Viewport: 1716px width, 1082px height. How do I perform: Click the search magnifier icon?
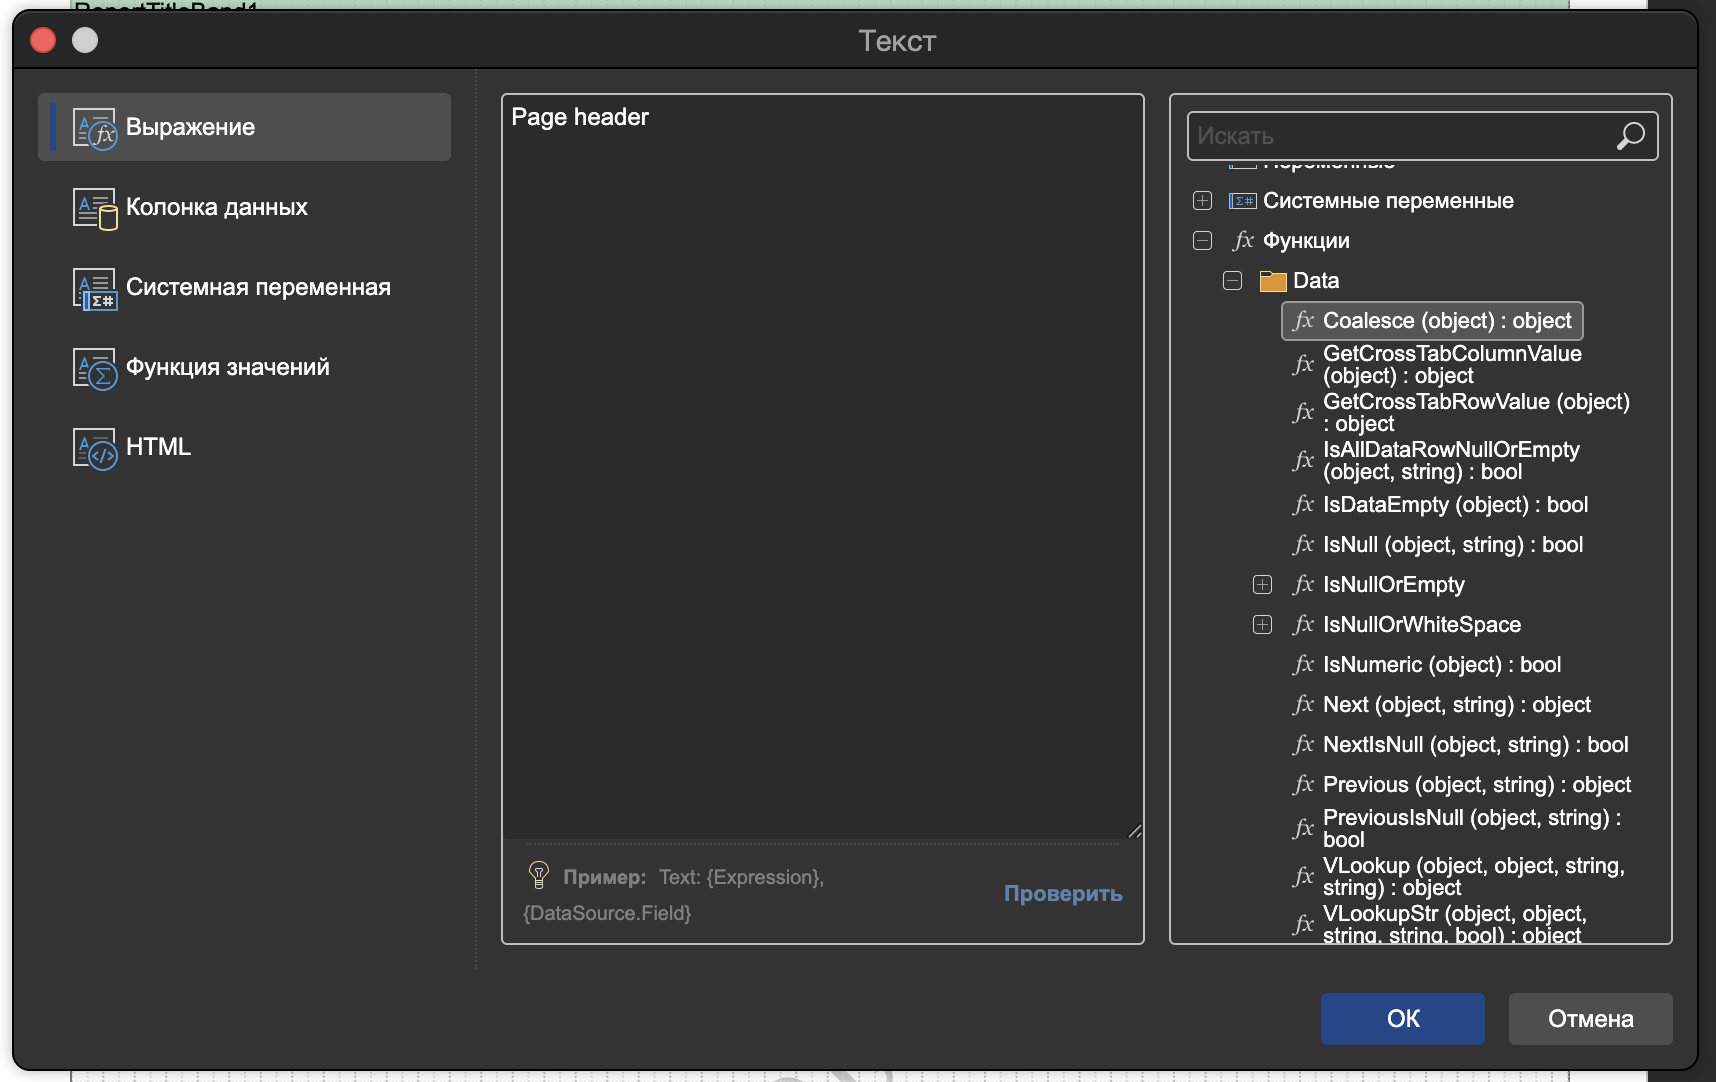tap(1630, 136)
